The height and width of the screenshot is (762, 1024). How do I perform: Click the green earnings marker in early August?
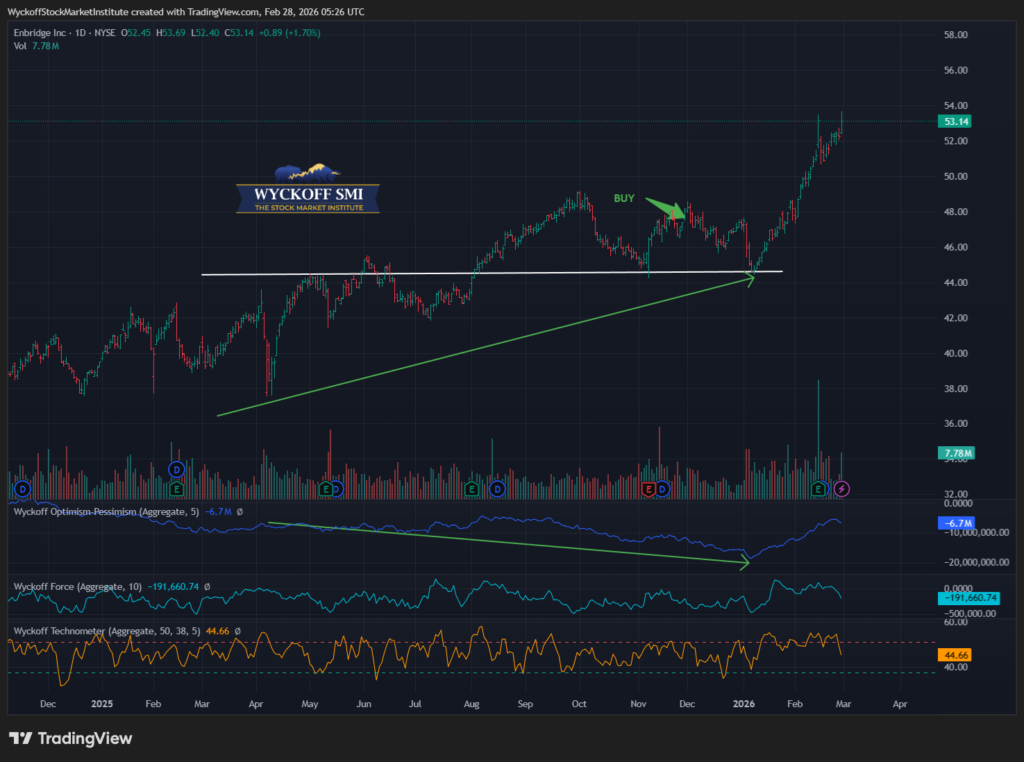pos(471,489)
